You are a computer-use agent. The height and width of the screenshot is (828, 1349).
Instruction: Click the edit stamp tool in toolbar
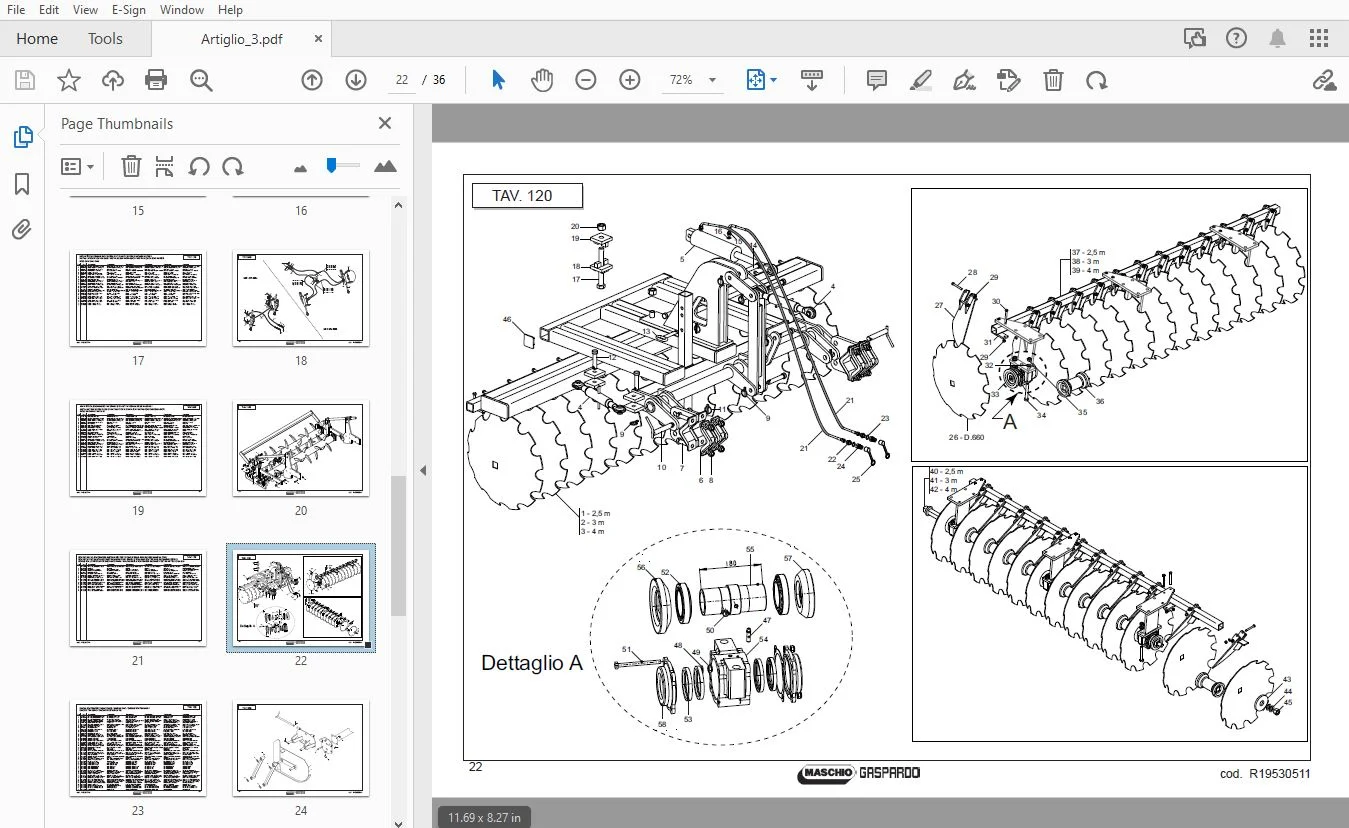tap(1009, 80)
